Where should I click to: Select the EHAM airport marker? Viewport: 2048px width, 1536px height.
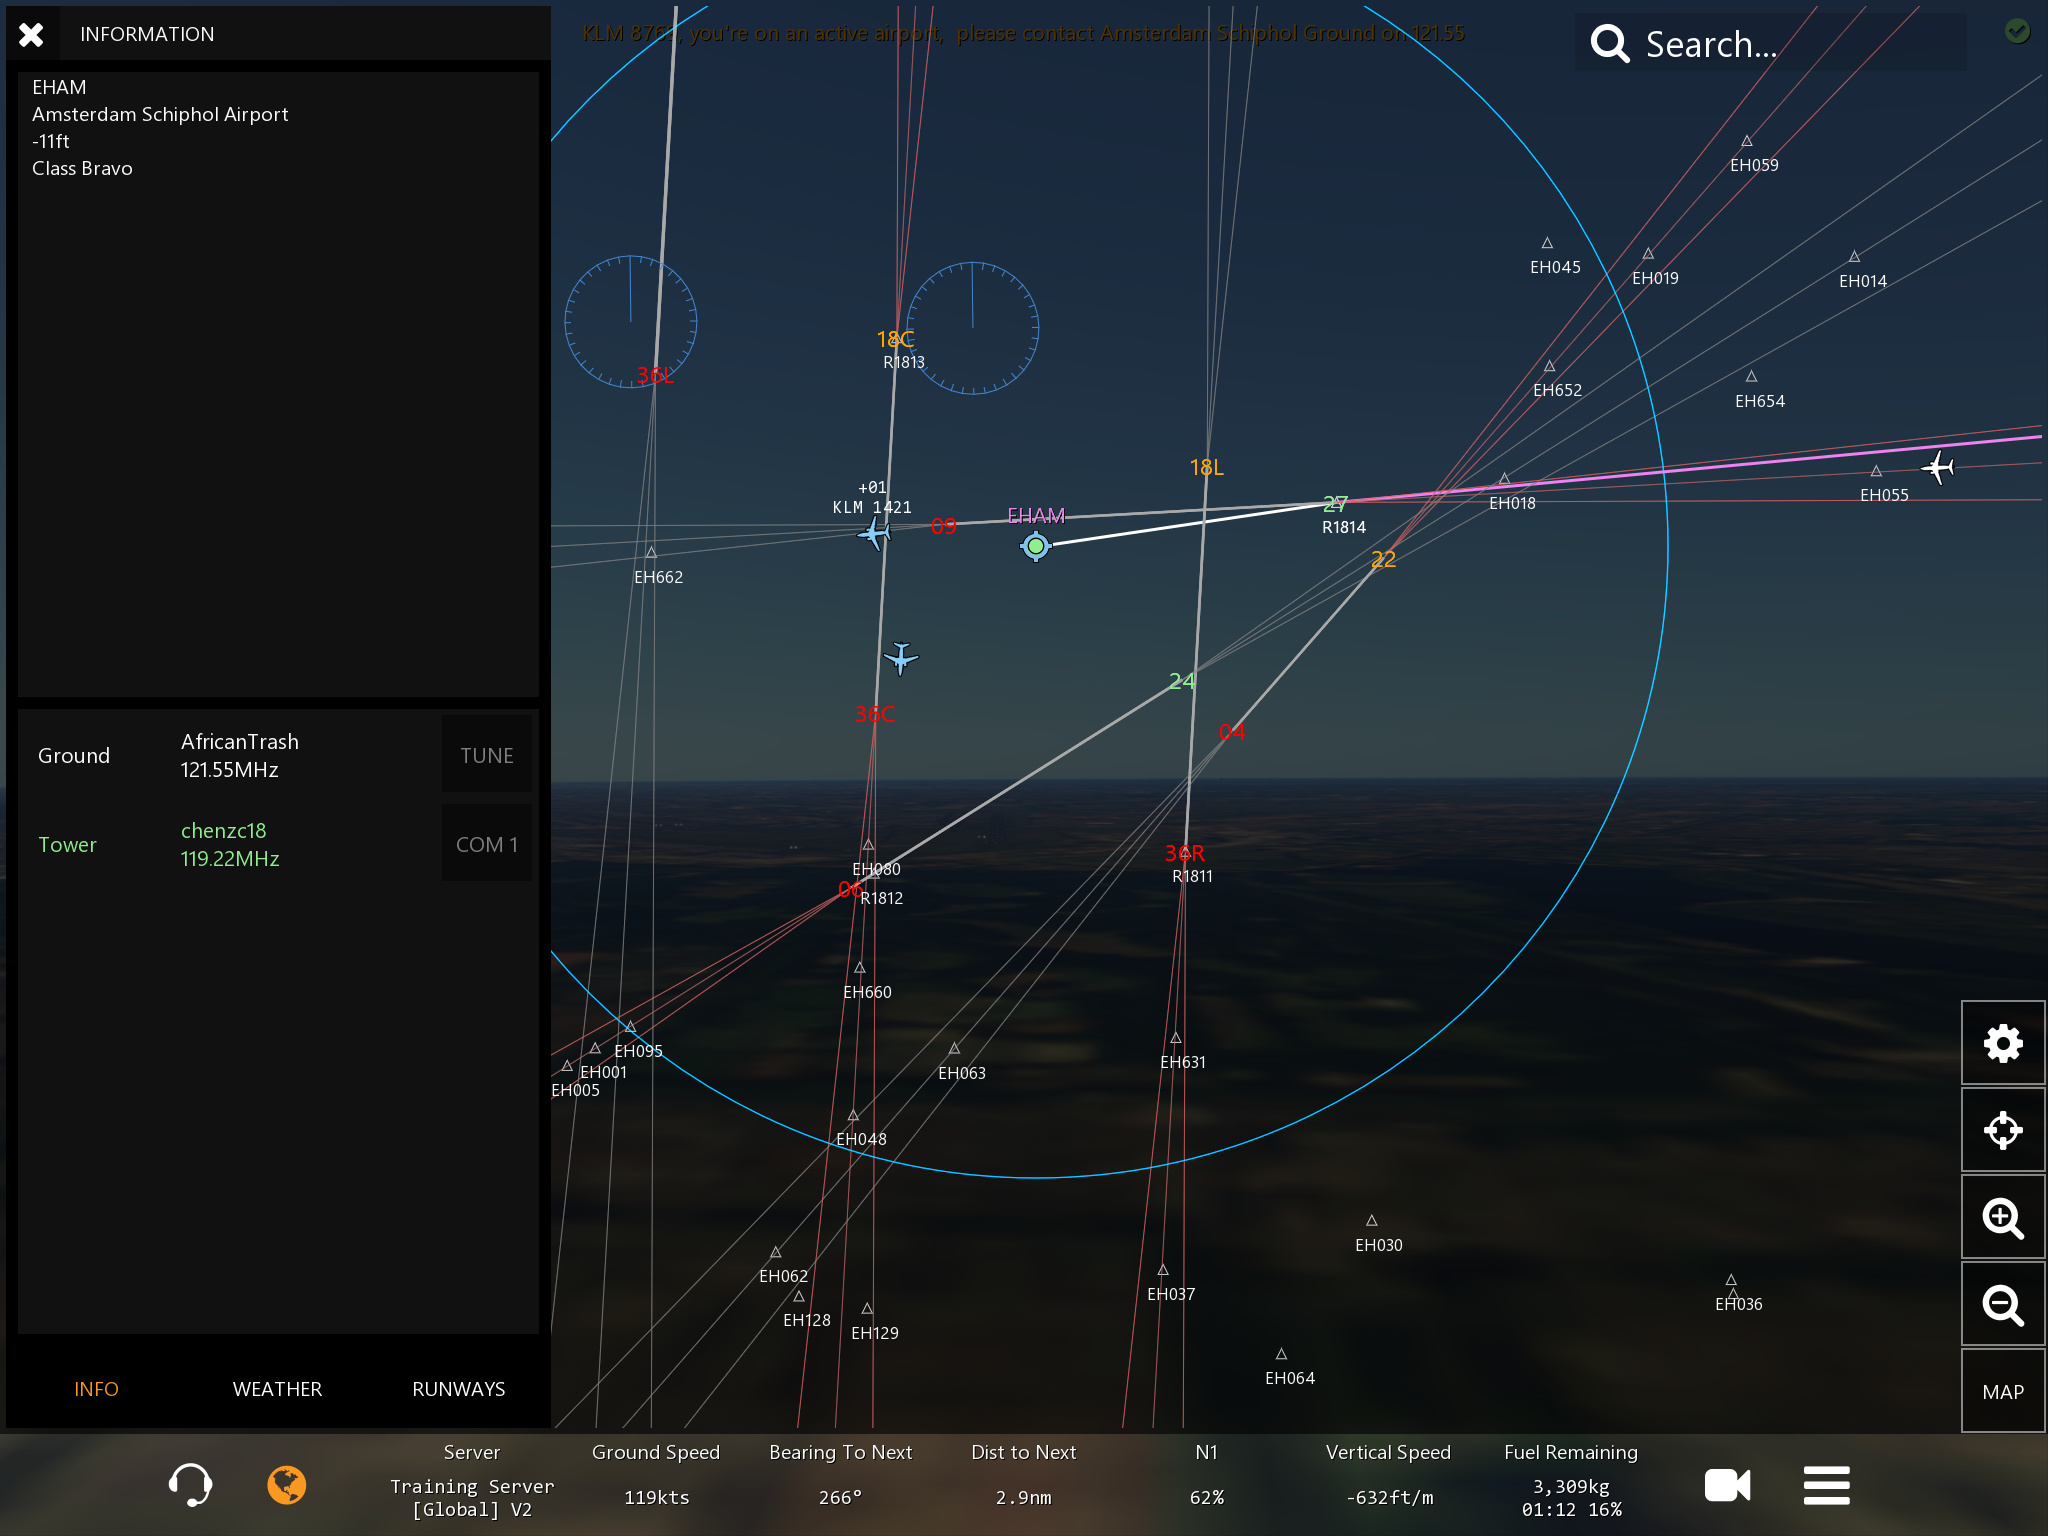(x=1035, y=546)
